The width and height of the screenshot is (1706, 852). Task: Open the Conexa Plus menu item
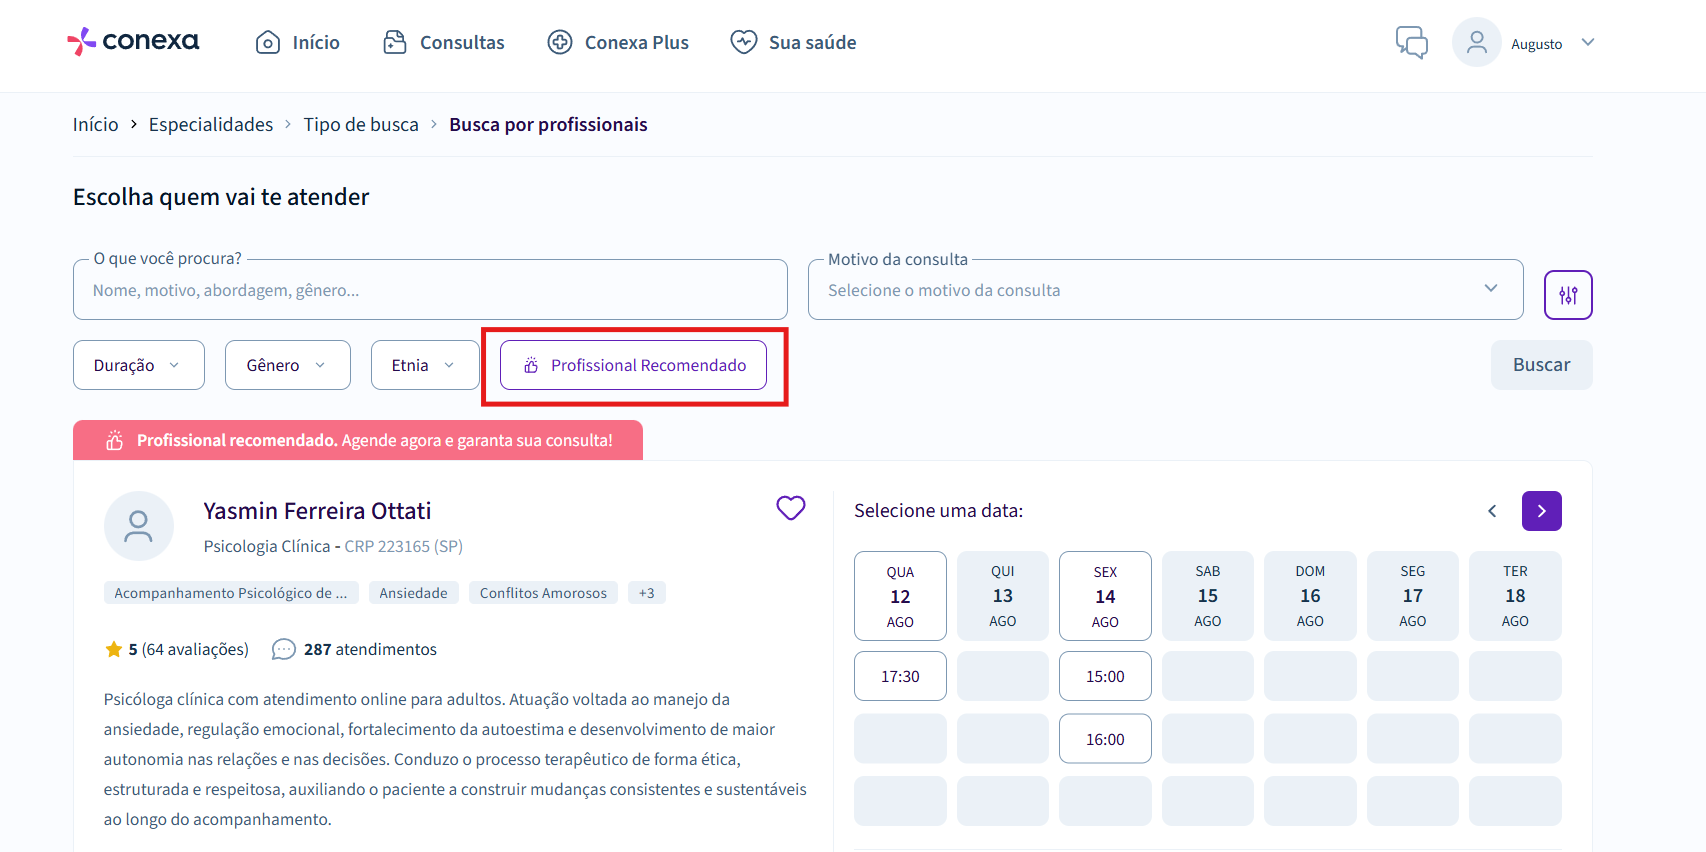pyautogui.click(x=618, y=42)
